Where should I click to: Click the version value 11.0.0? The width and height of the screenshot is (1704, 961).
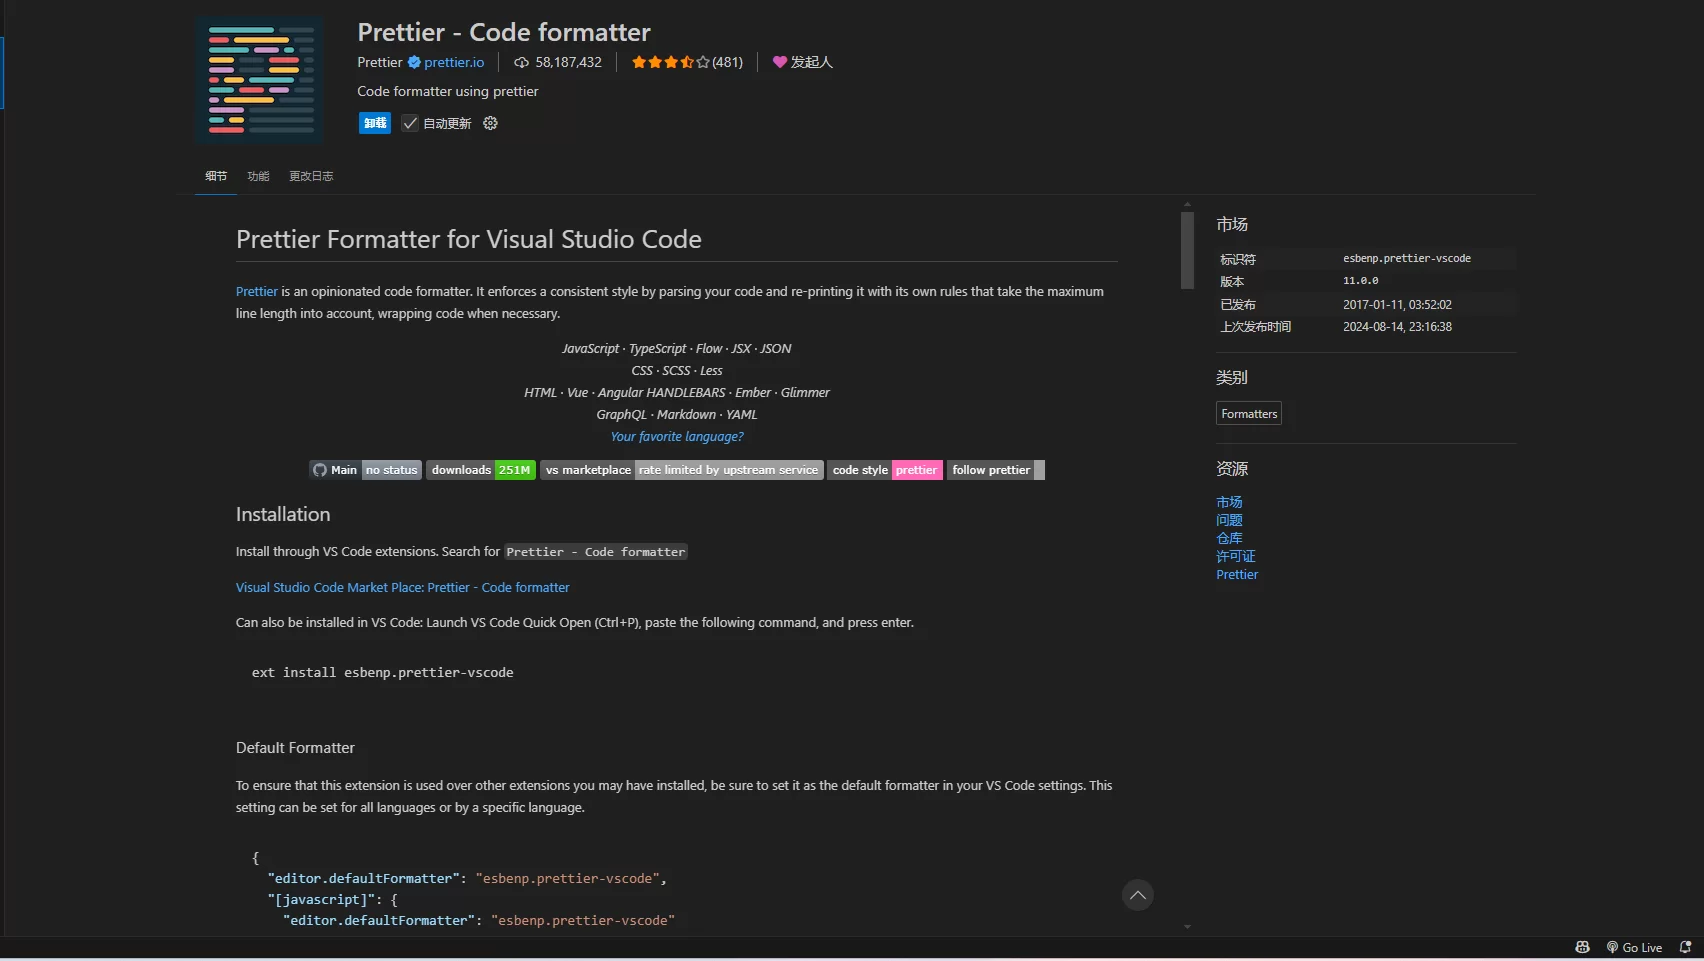[x=1361, y=281]
